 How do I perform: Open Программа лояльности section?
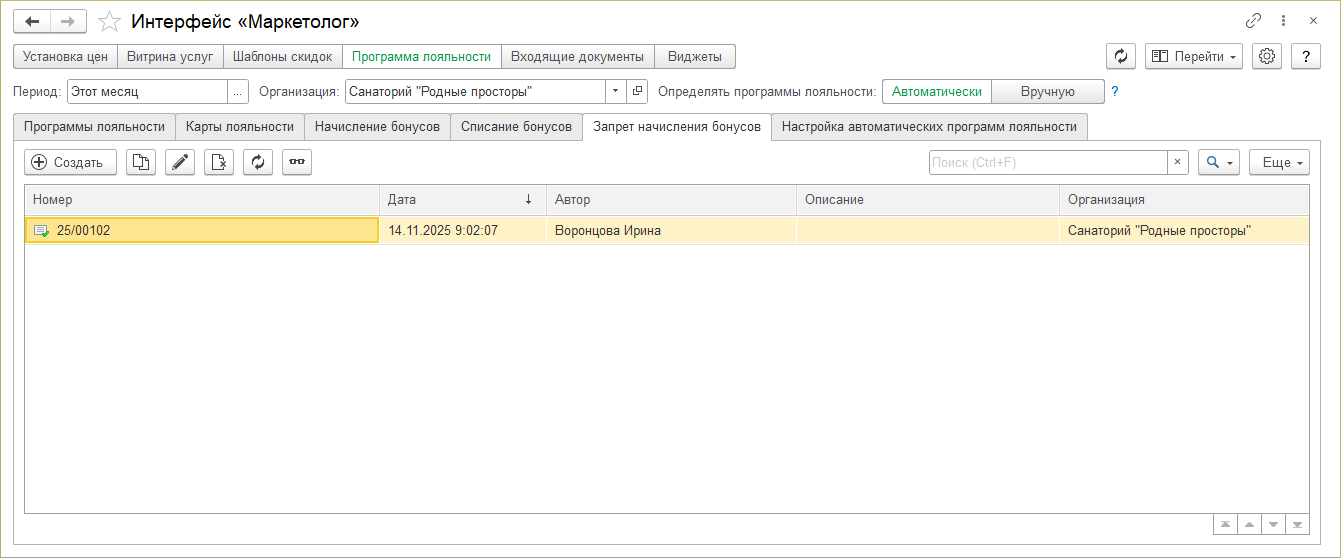[421, 57]
